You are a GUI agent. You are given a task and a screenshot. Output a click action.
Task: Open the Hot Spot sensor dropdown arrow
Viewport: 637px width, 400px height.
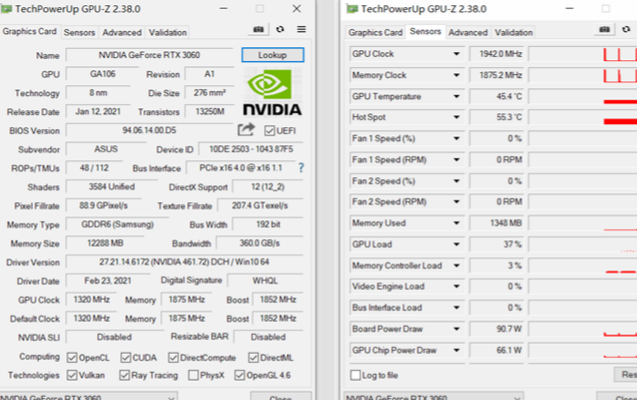point(457,117)
